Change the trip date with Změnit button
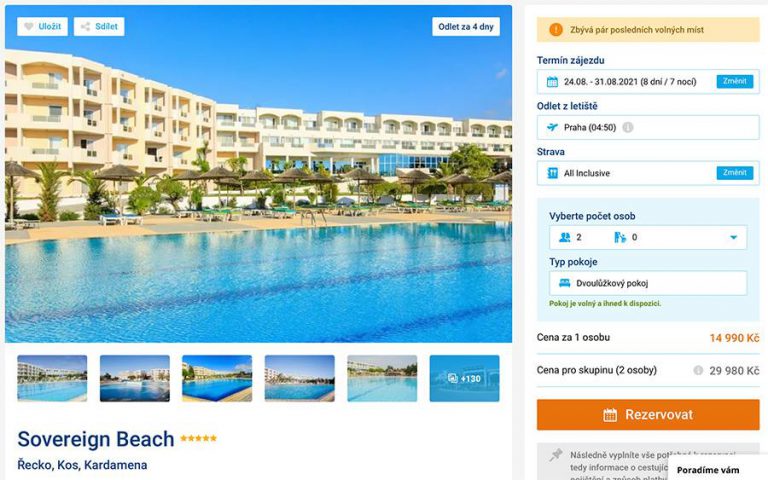Image resolution: width=768 pixels, height=480 pixels. point(735,81)
